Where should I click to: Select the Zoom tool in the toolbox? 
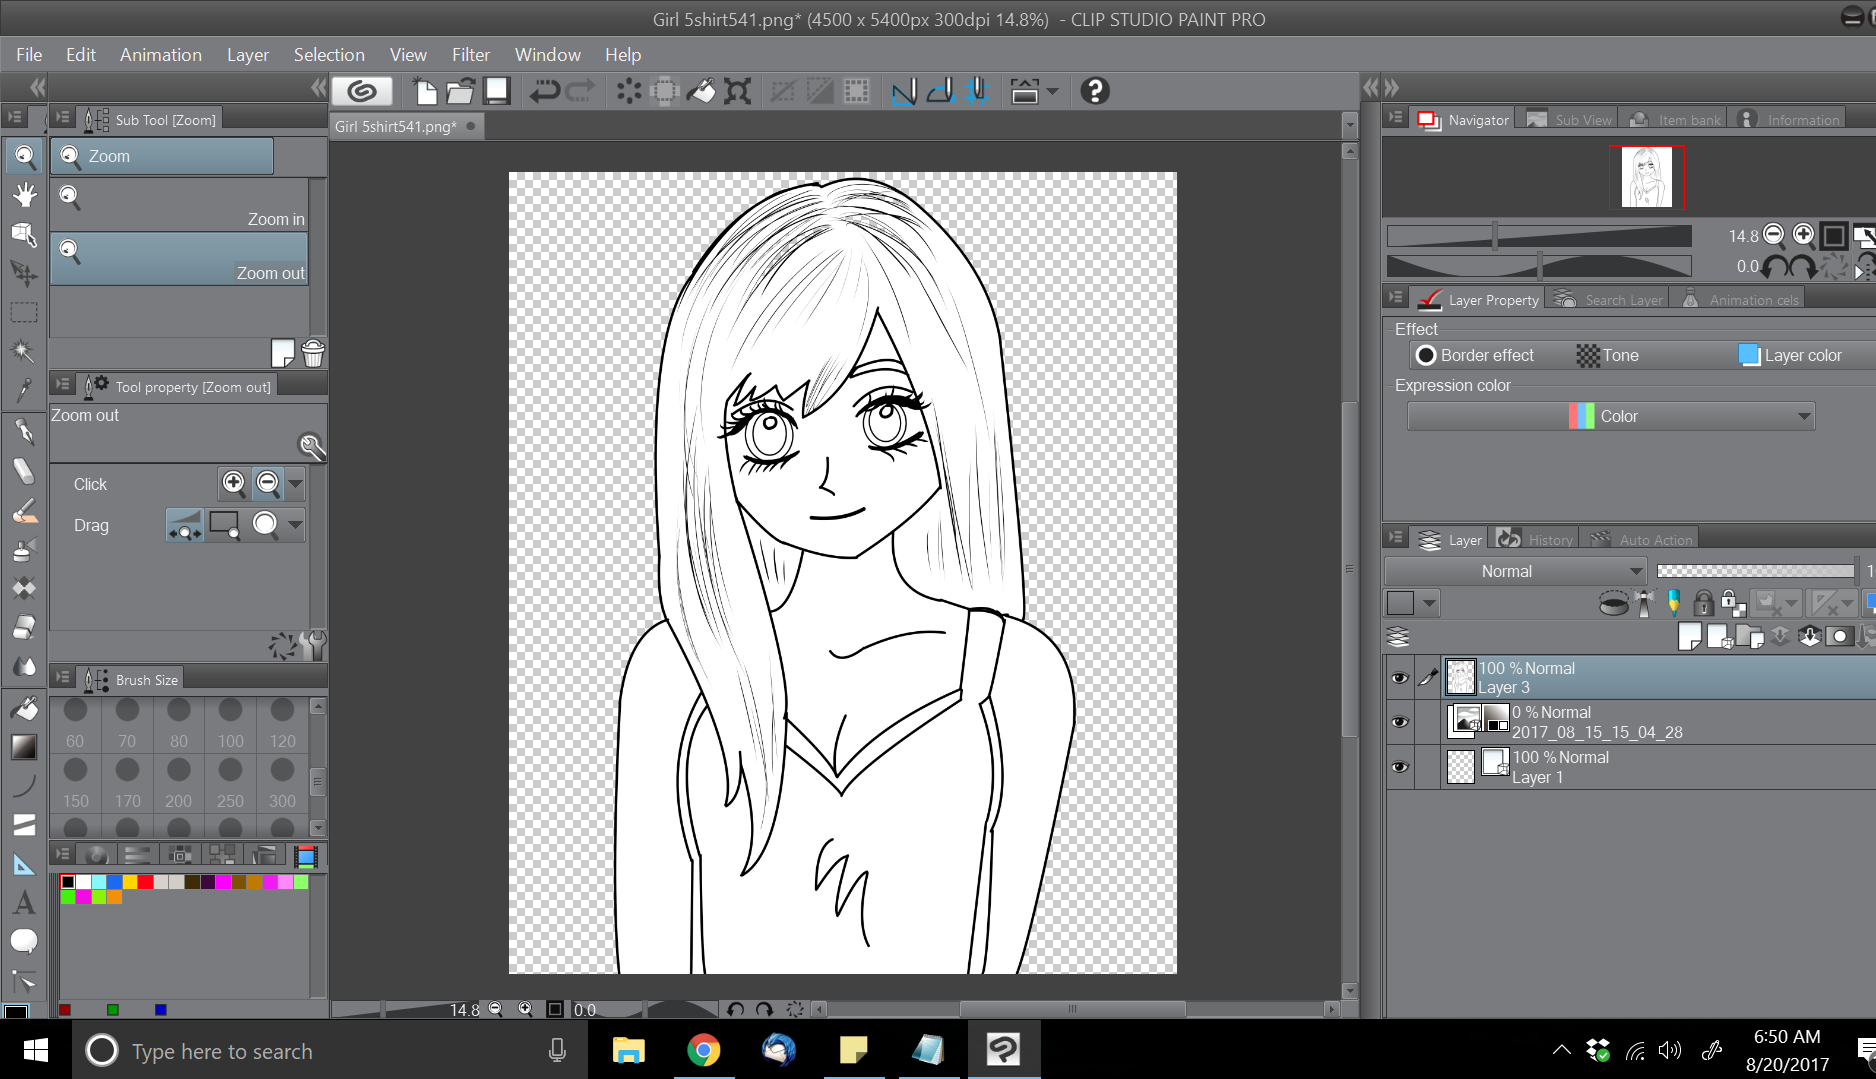pos(24,156)
